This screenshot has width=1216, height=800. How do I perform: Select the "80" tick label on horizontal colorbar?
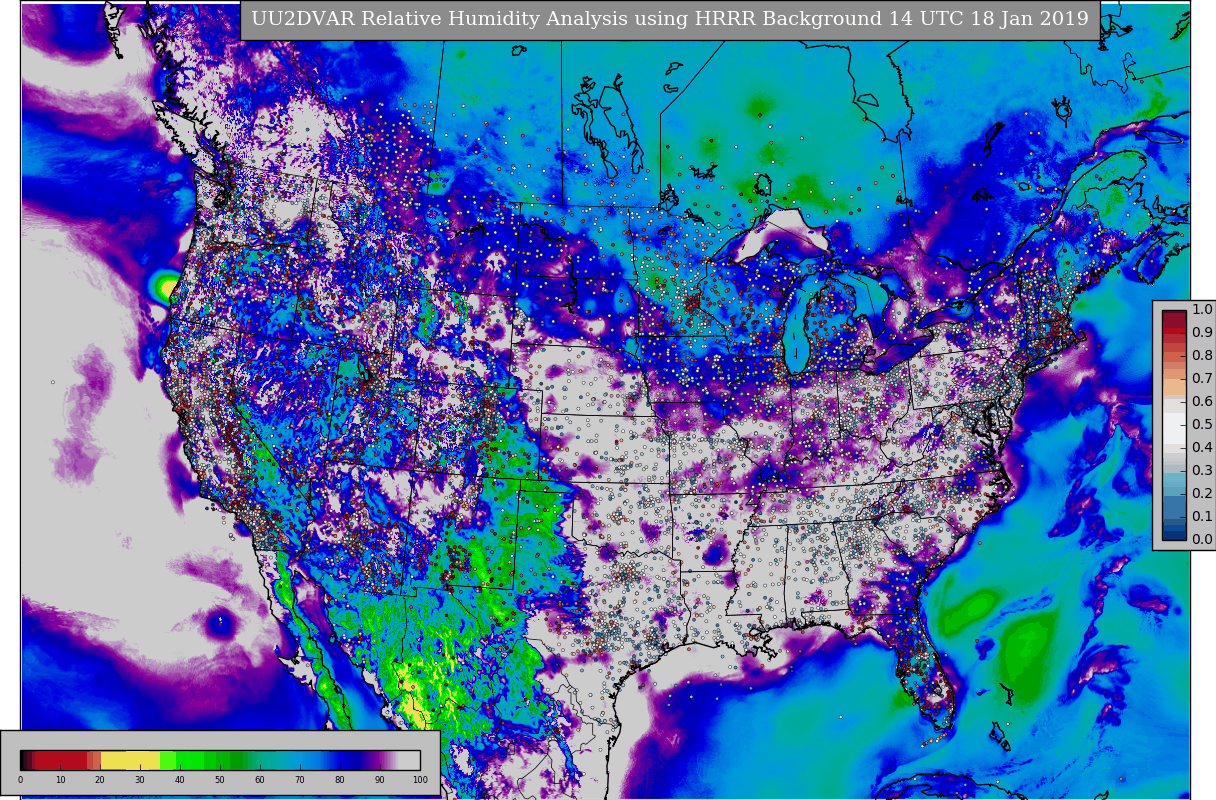[340, 780]
